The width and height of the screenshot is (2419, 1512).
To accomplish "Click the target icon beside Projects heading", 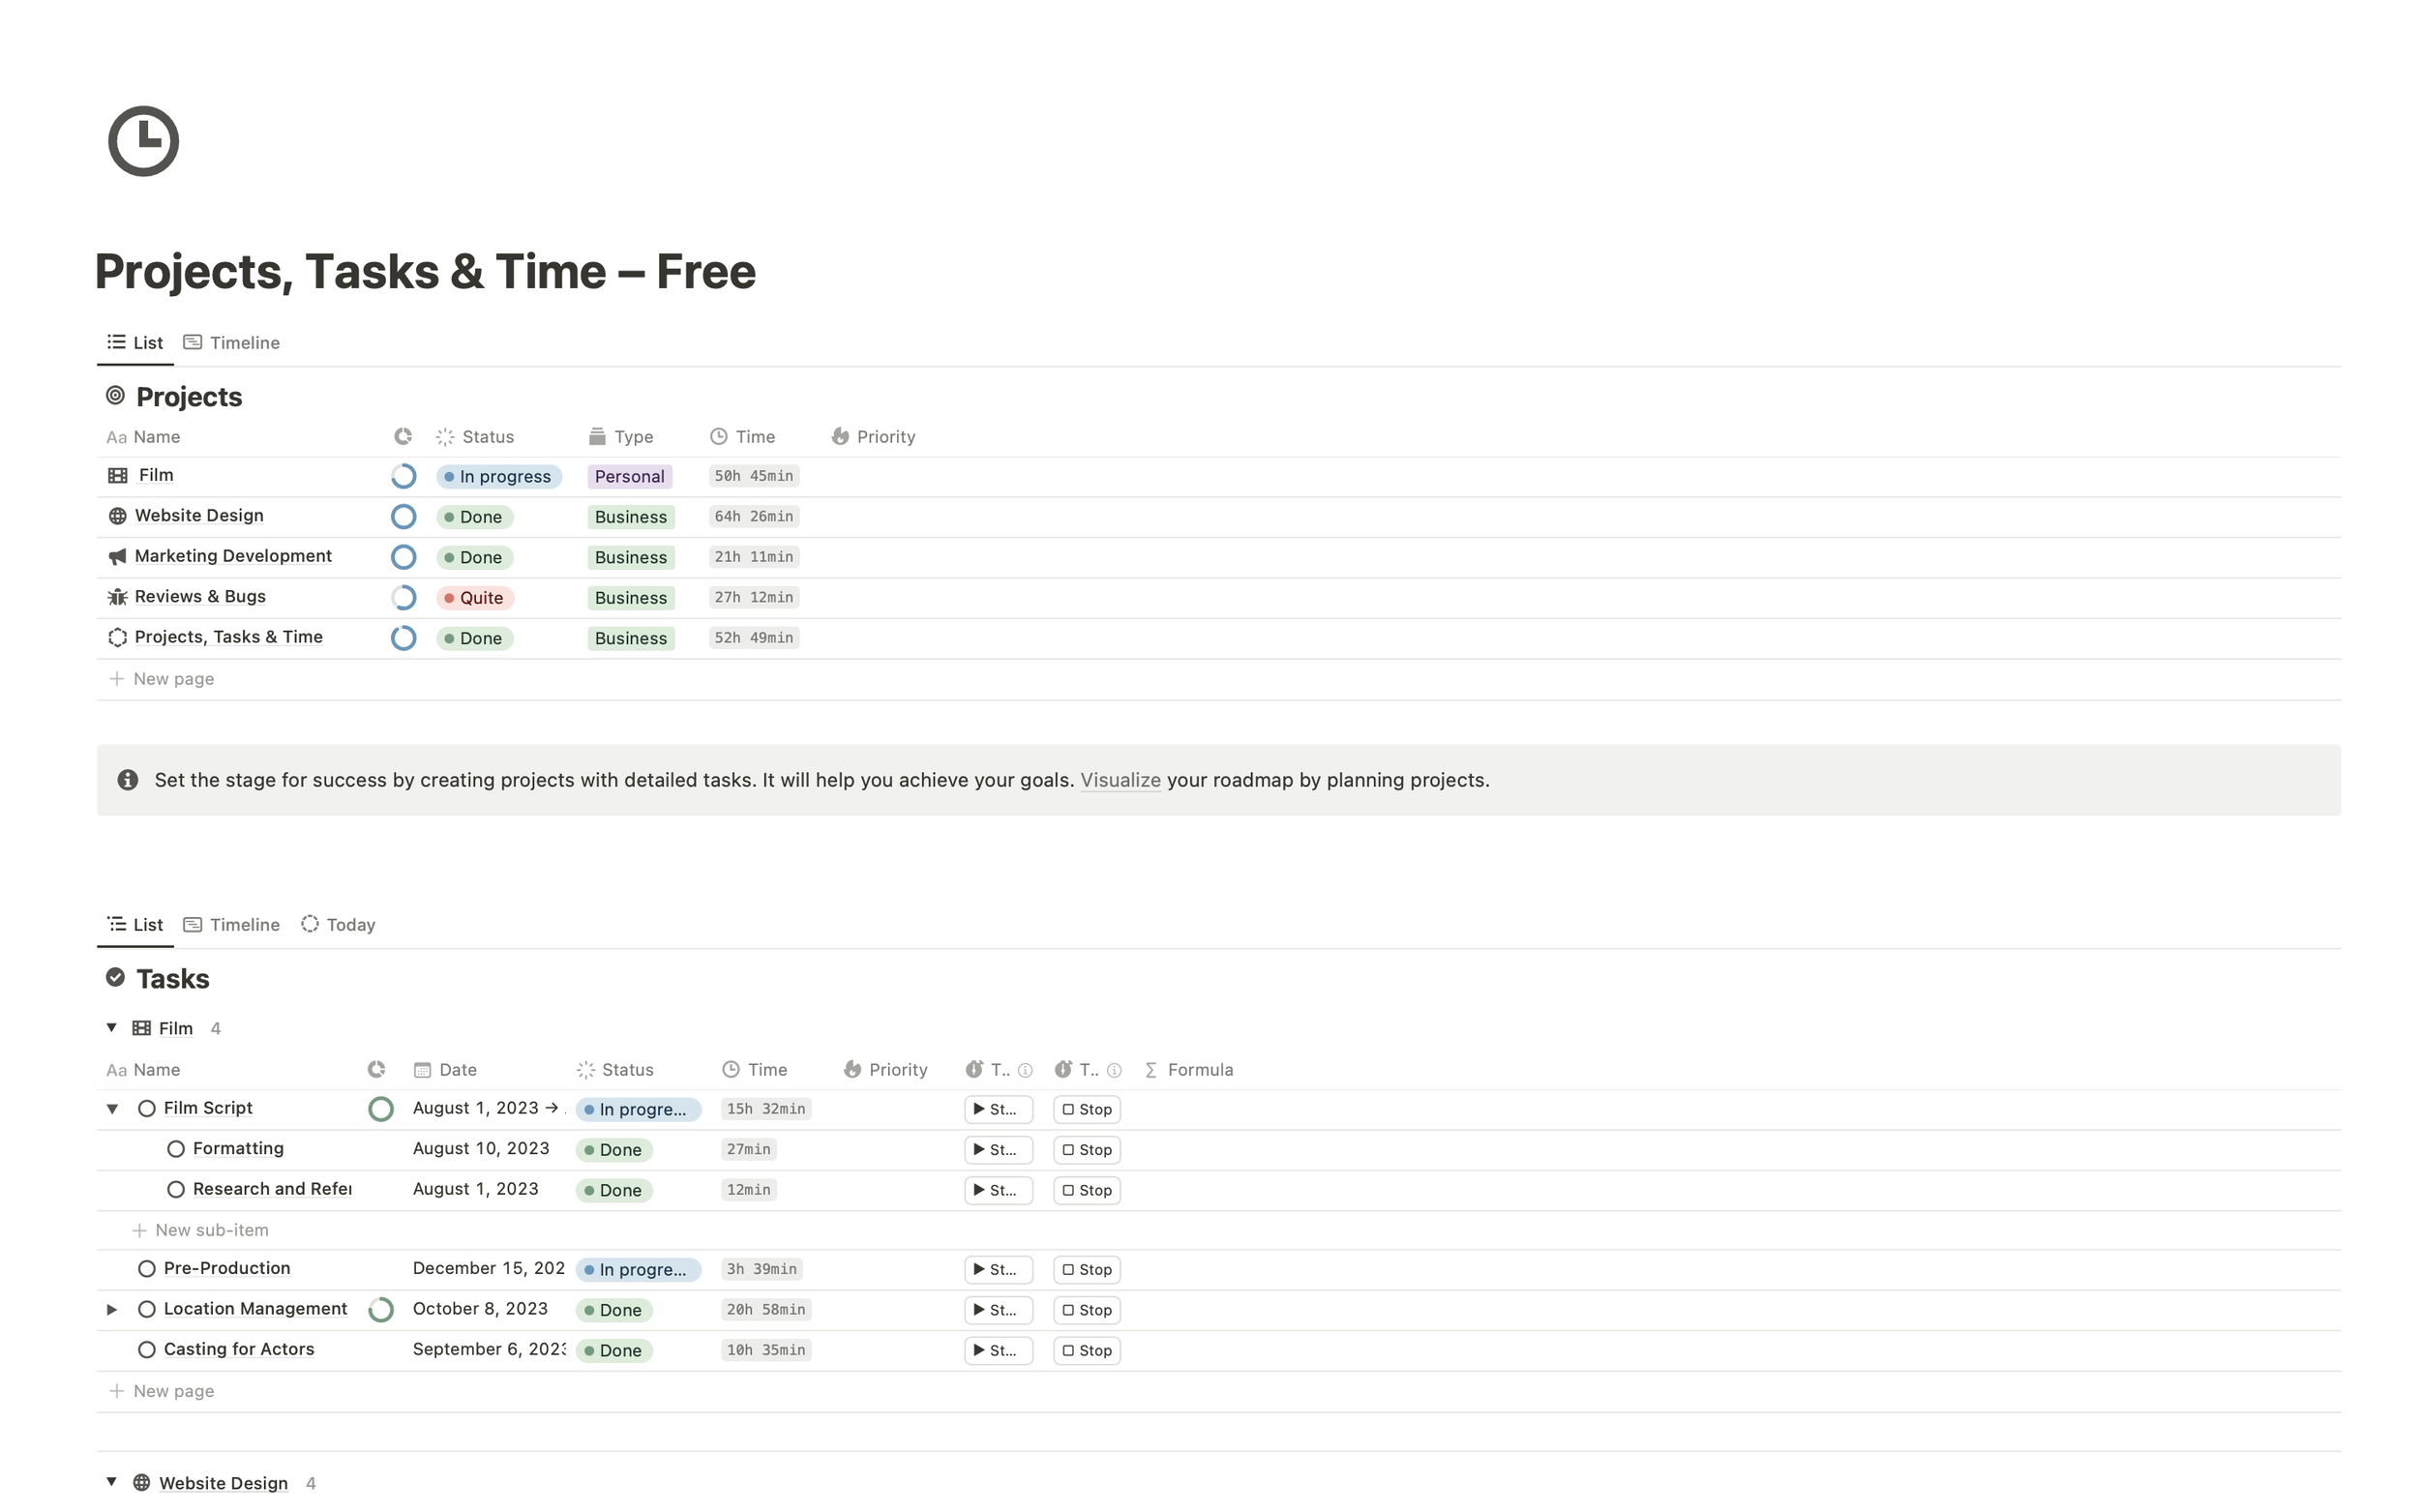I will click(x=116, y=396).
